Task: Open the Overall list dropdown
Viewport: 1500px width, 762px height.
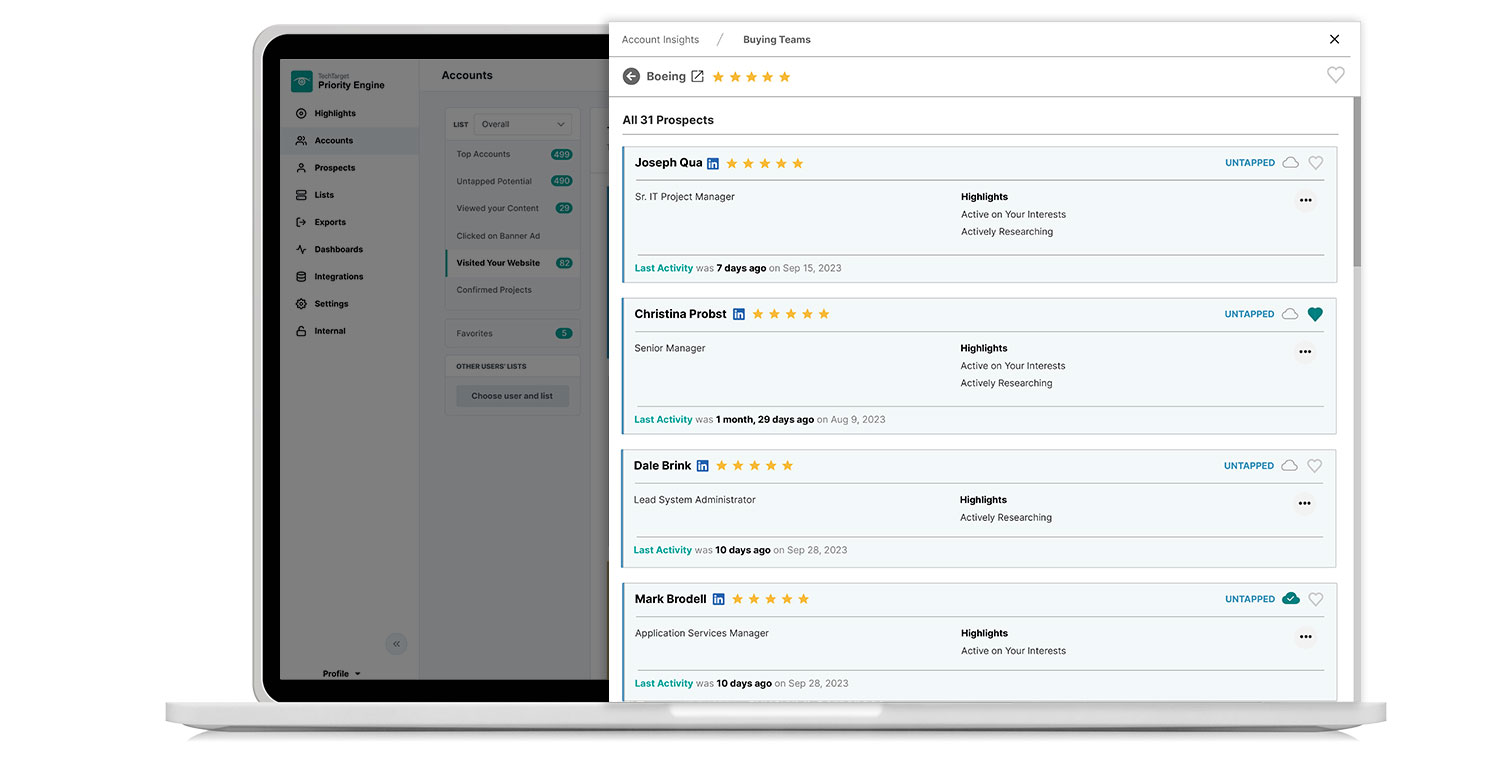Action: [523, 124]
